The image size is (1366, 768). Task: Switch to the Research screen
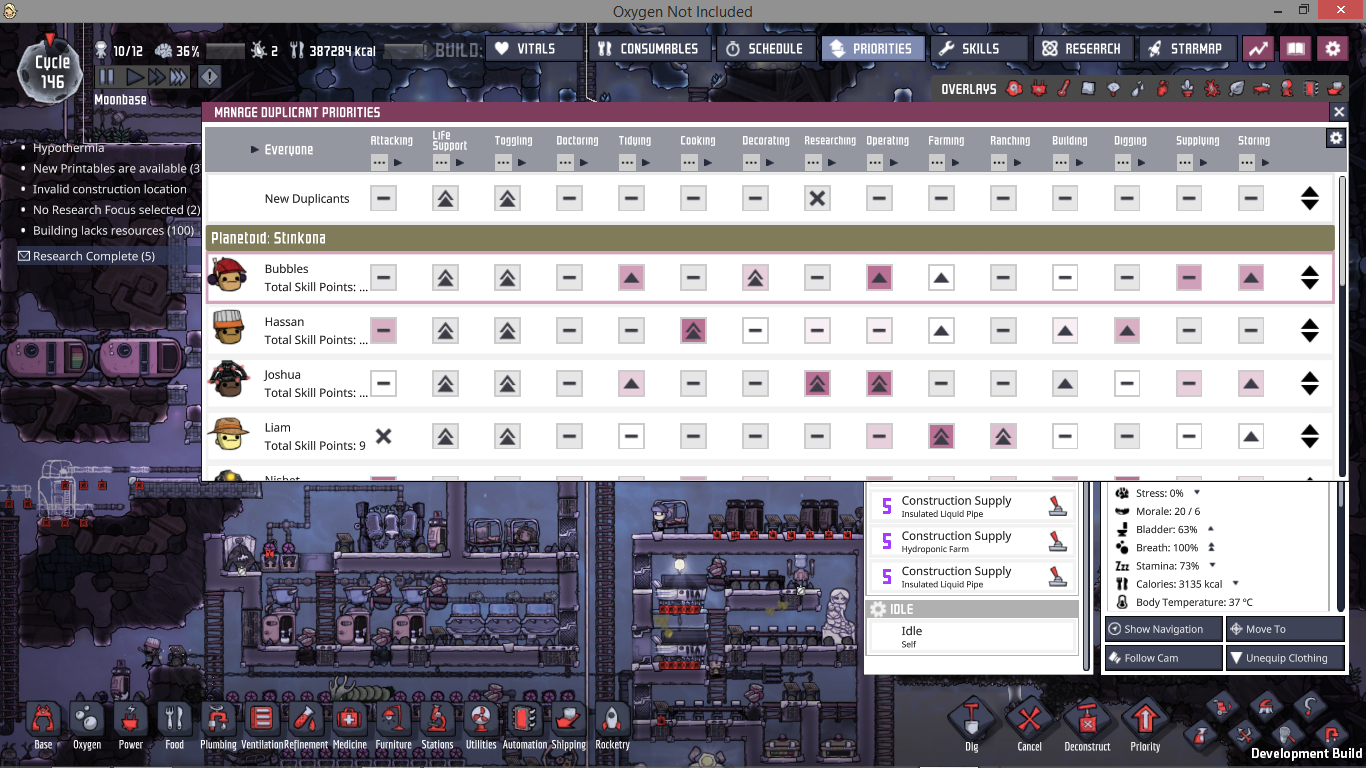1082,48
